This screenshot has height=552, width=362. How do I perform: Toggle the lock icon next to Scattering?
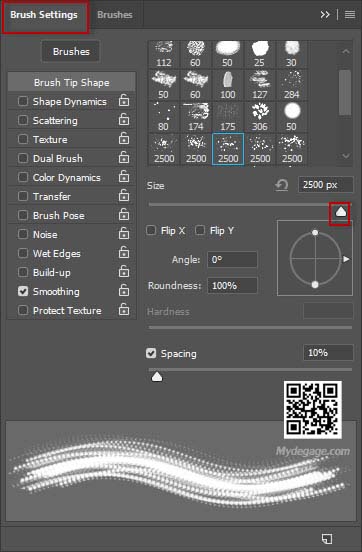click(x=124, y=120)
